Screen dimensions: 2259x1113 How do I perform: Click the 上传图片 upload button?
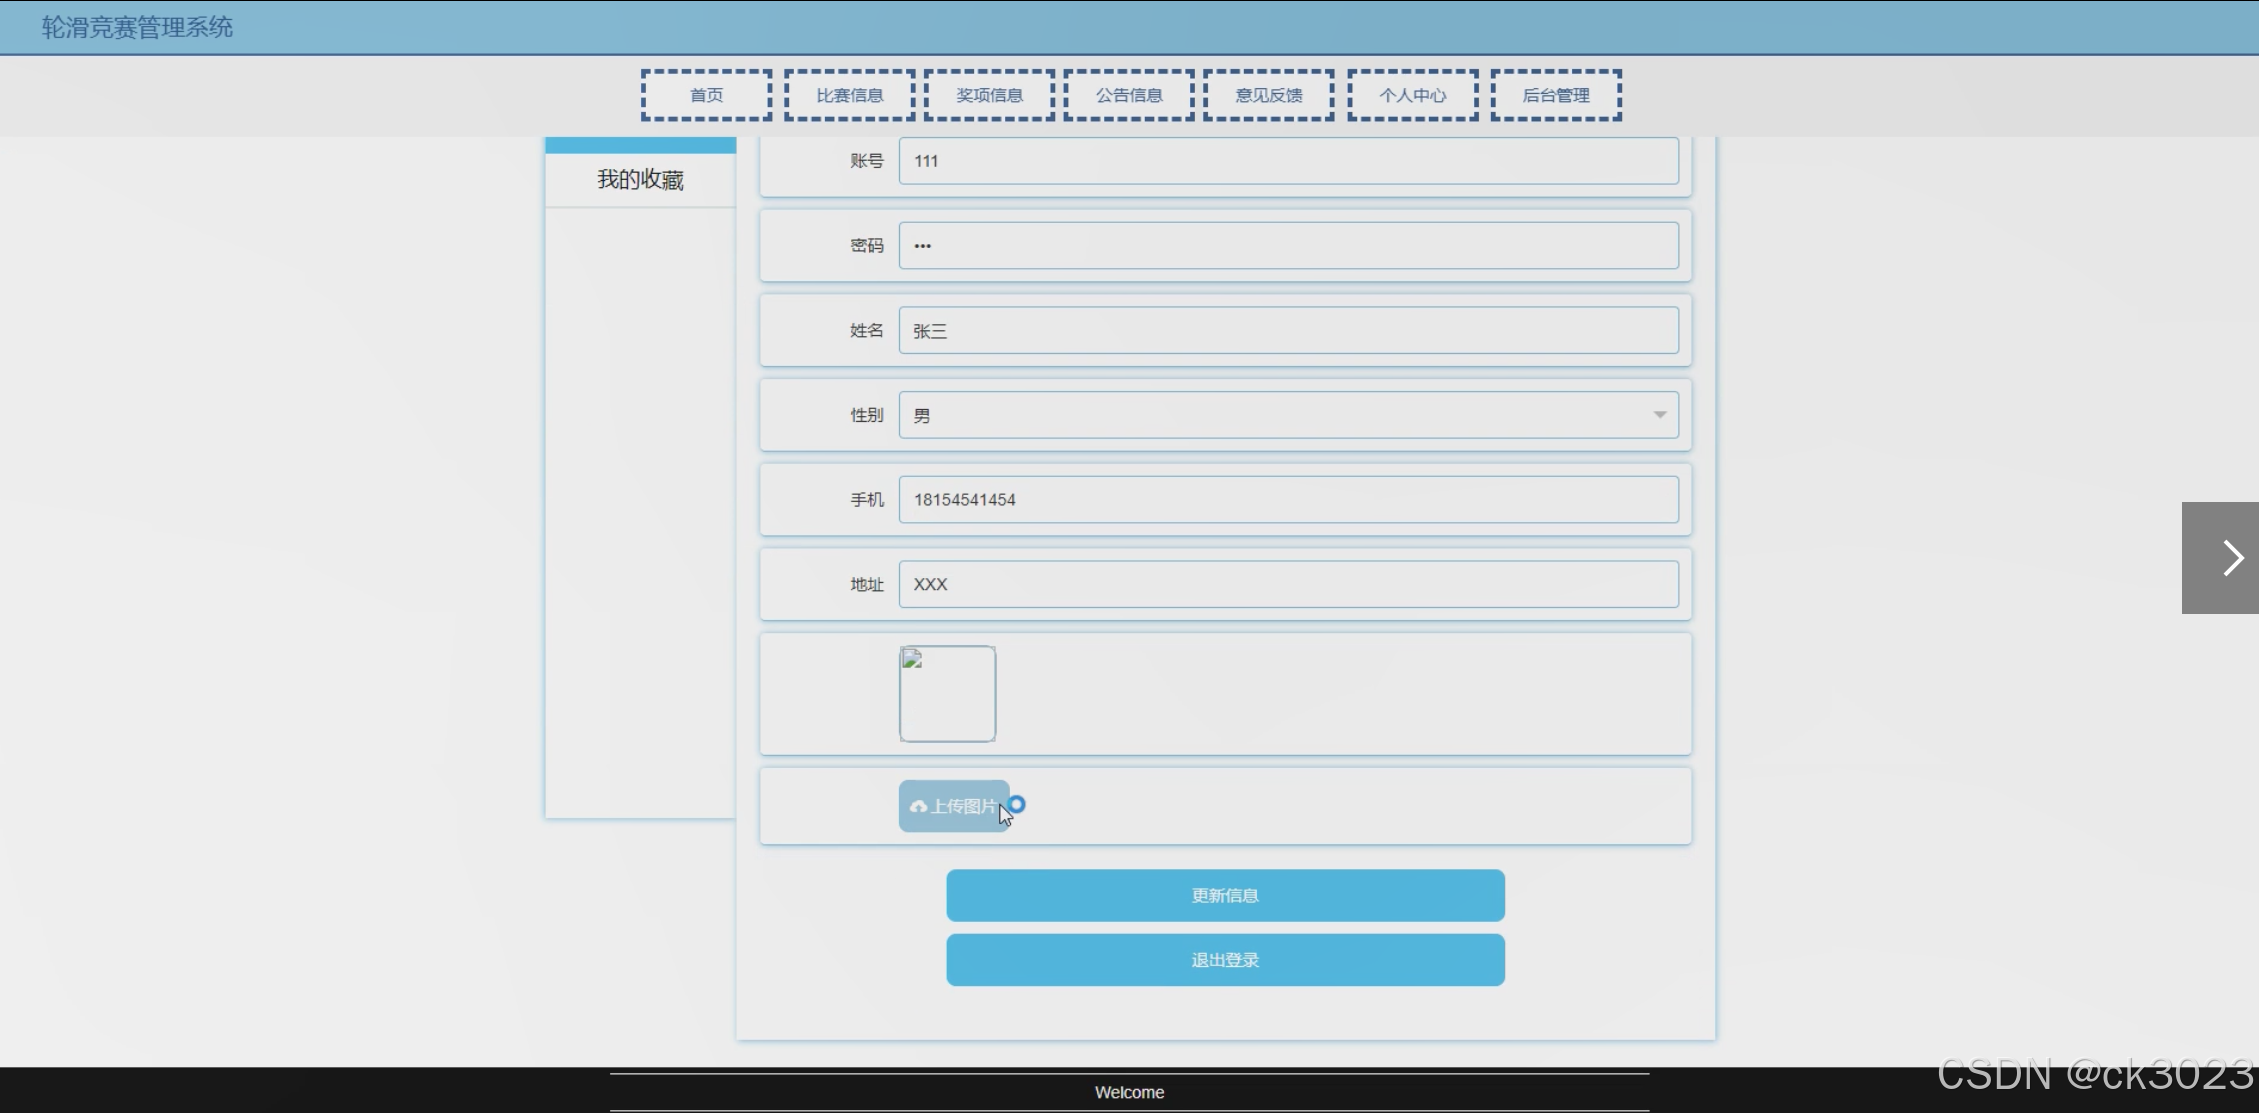click(x=954, y=806)
